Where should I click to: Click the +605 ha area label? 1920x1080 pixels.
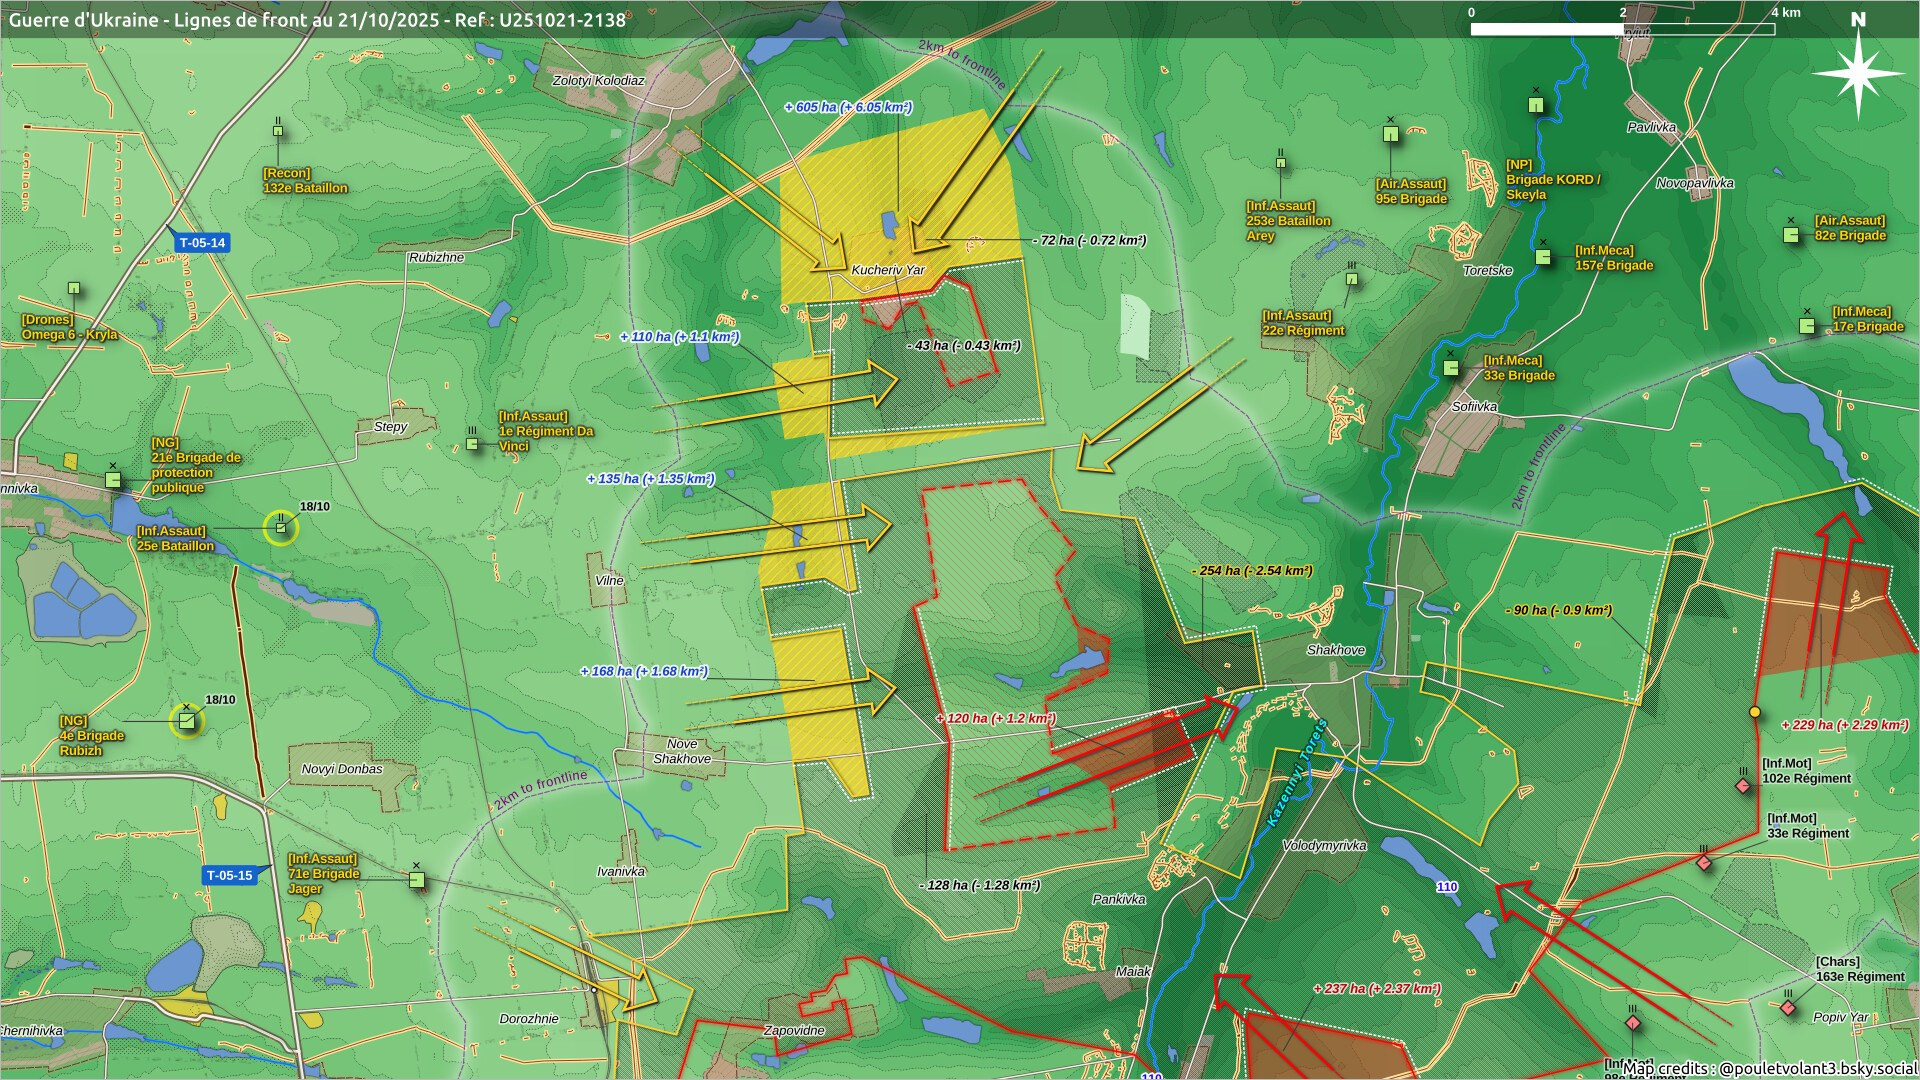pos(847,107)
